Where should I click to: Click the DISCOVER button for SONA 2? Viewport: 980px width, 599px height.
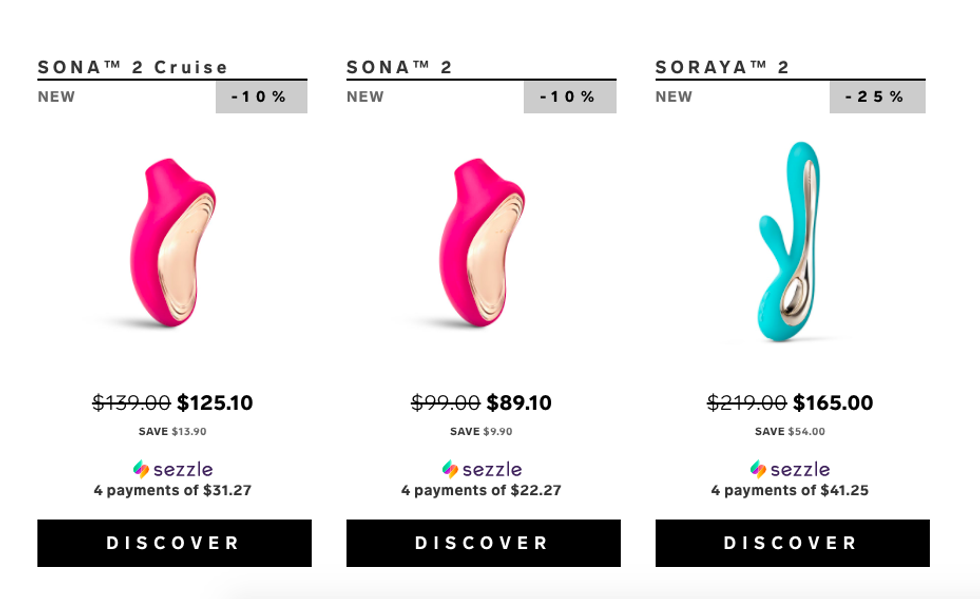(x=483, y=543)
